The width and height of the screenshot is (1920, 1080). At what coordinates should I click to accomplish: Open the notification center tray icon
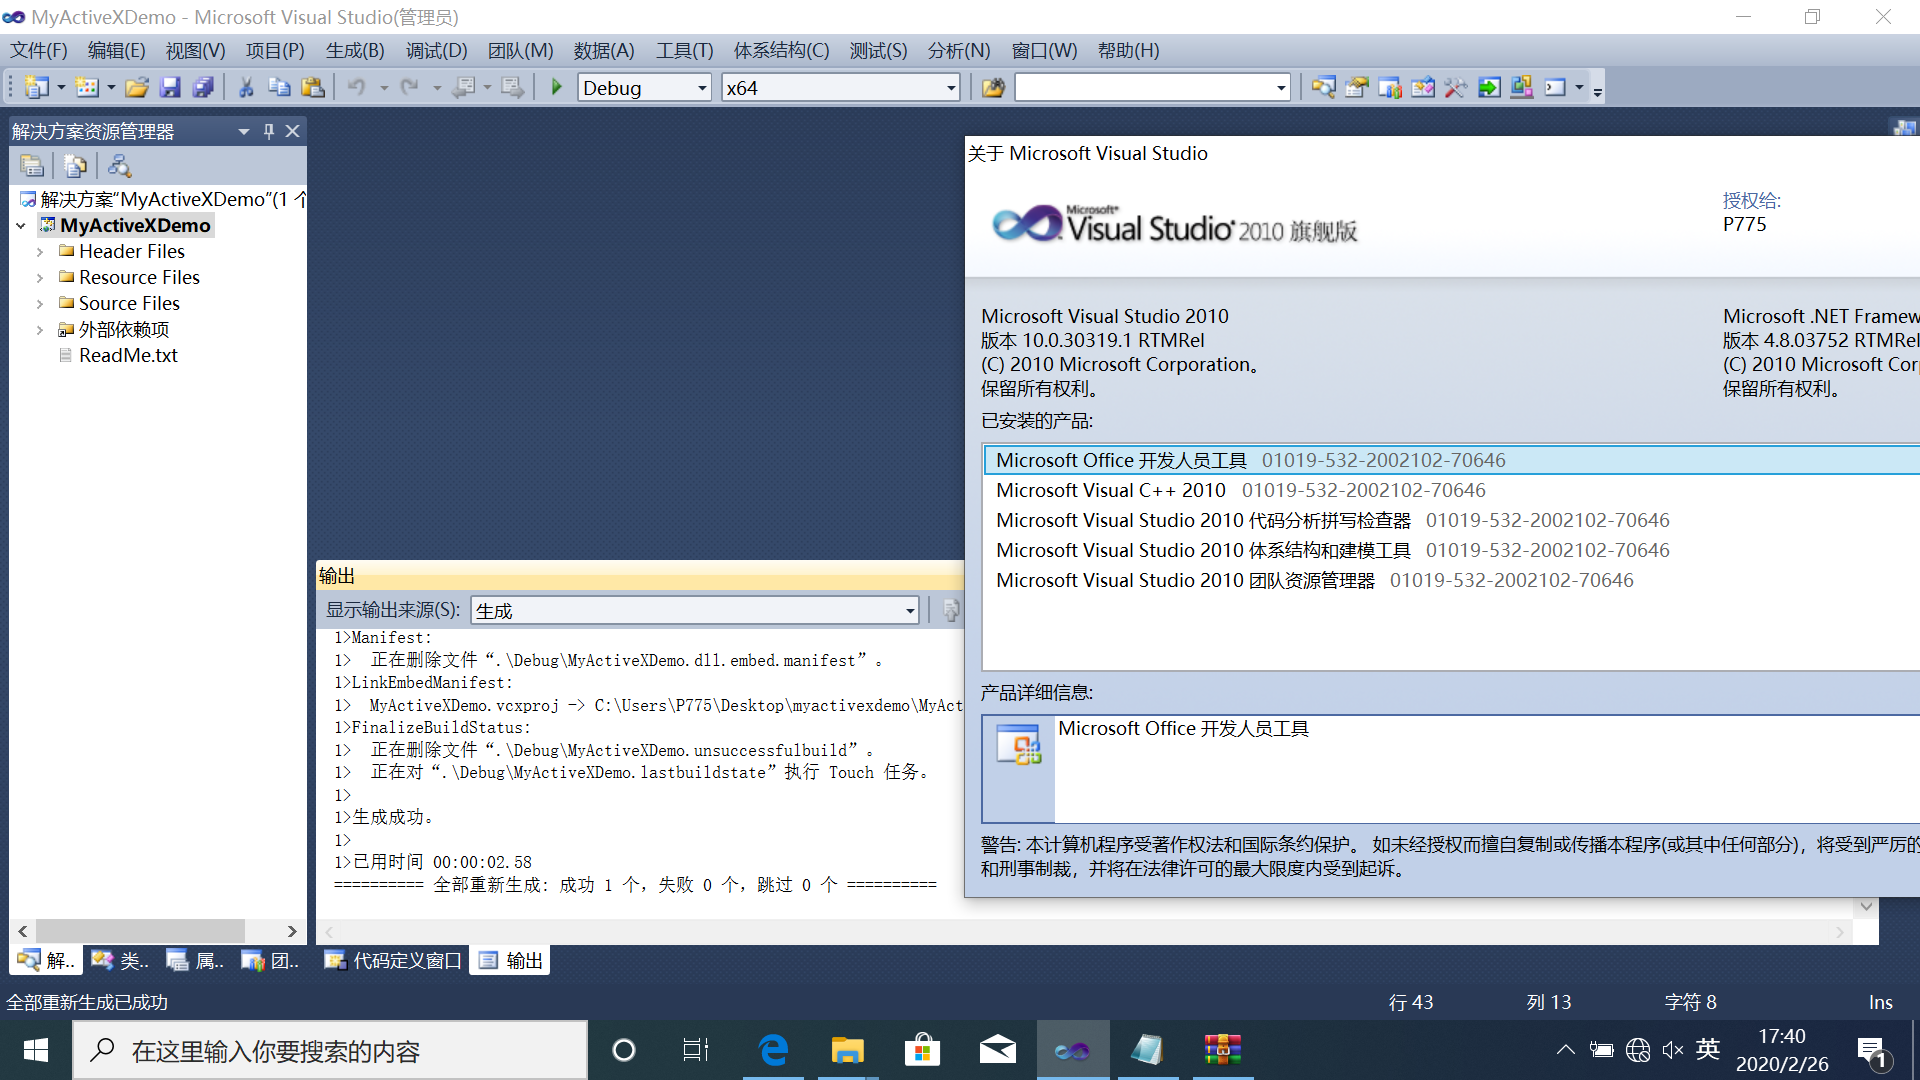coord(1872,1051)
